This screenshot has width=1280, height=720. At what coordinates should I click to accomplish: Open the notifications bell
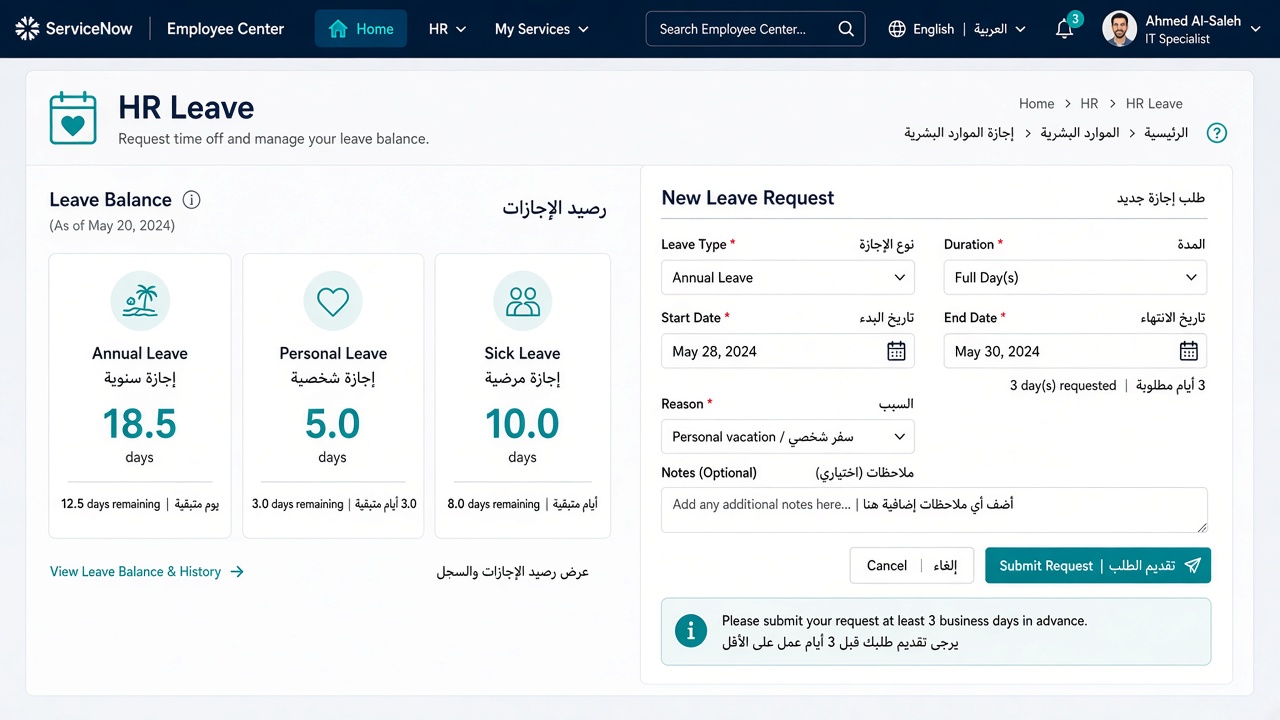click(x=1065, y=29)
